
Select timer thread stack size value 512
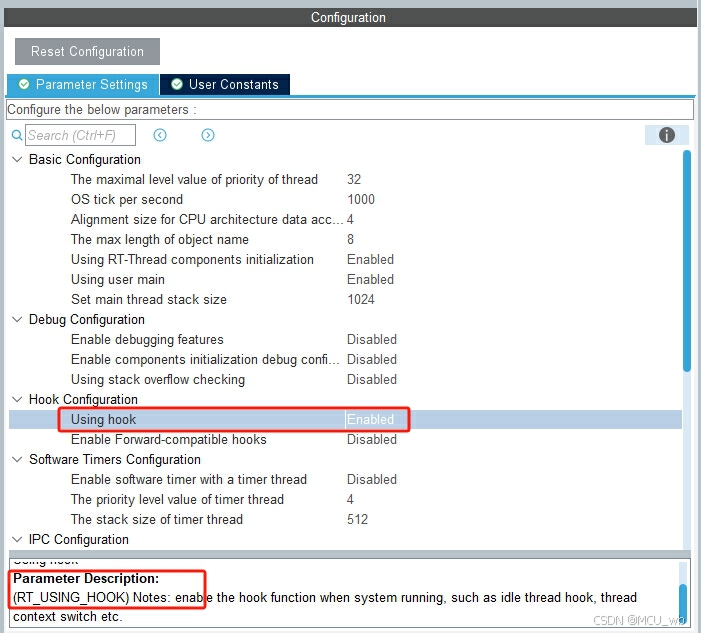pos(358,519)
